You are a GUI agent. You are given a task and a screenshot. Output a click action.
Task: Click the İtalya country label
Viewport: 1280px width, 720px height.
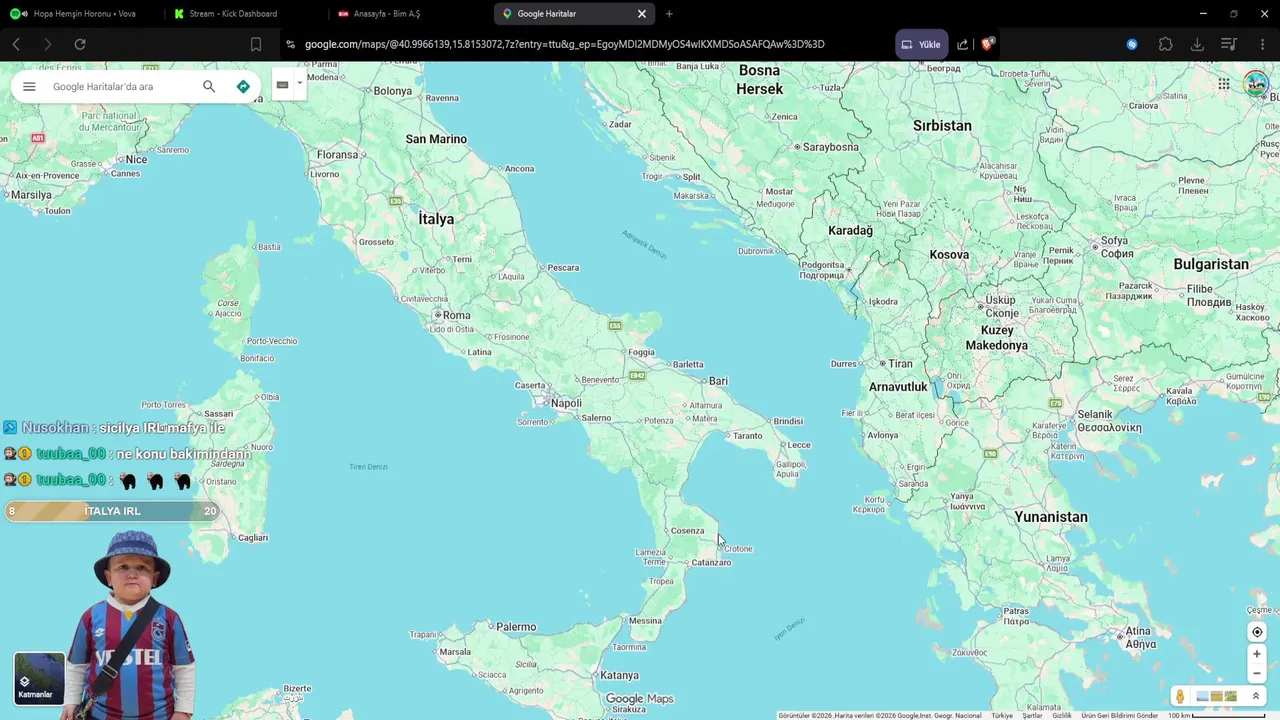436,219
